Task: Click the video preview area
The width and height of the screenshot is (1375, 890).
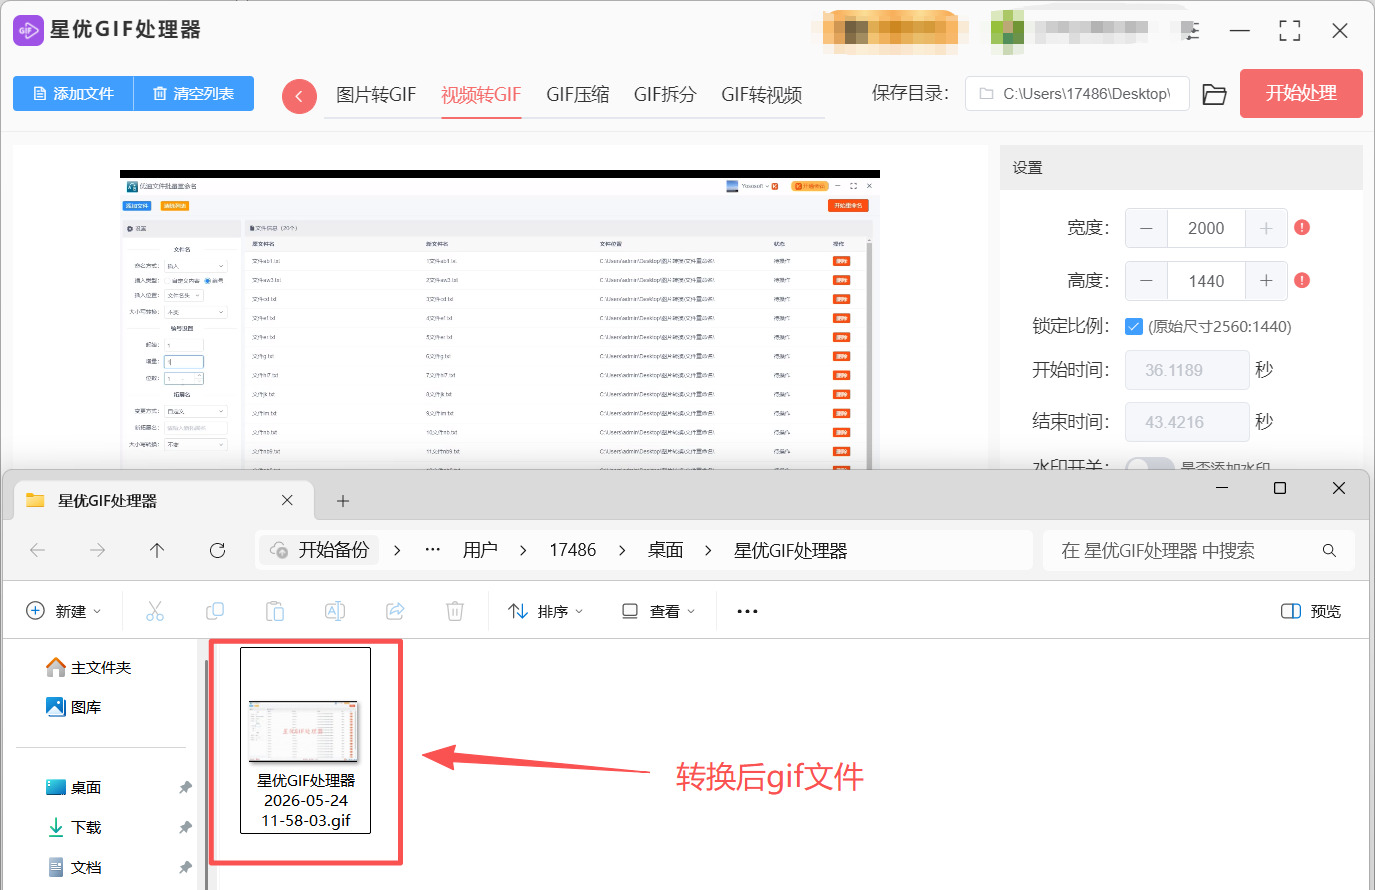Action: (x=500, y=320)
